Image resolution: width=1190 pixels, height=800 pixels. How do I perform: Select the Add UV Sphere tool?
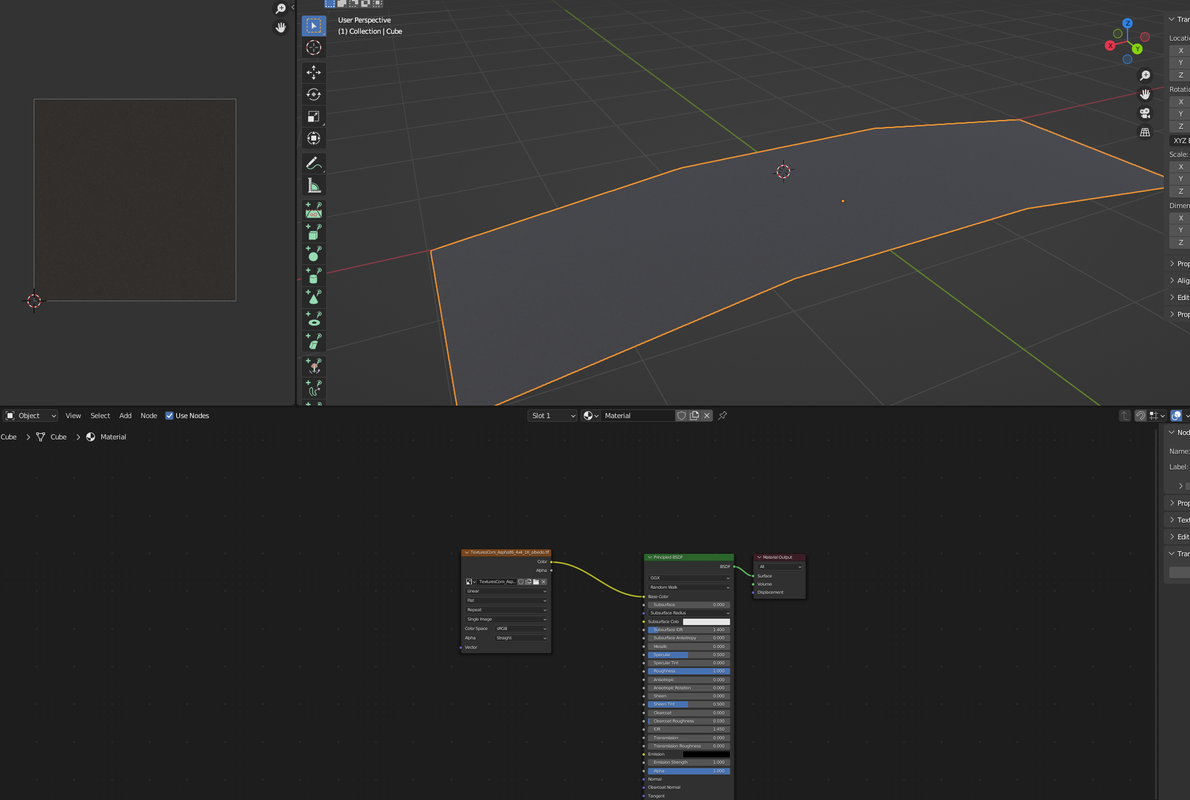click(x=313, y=254)
